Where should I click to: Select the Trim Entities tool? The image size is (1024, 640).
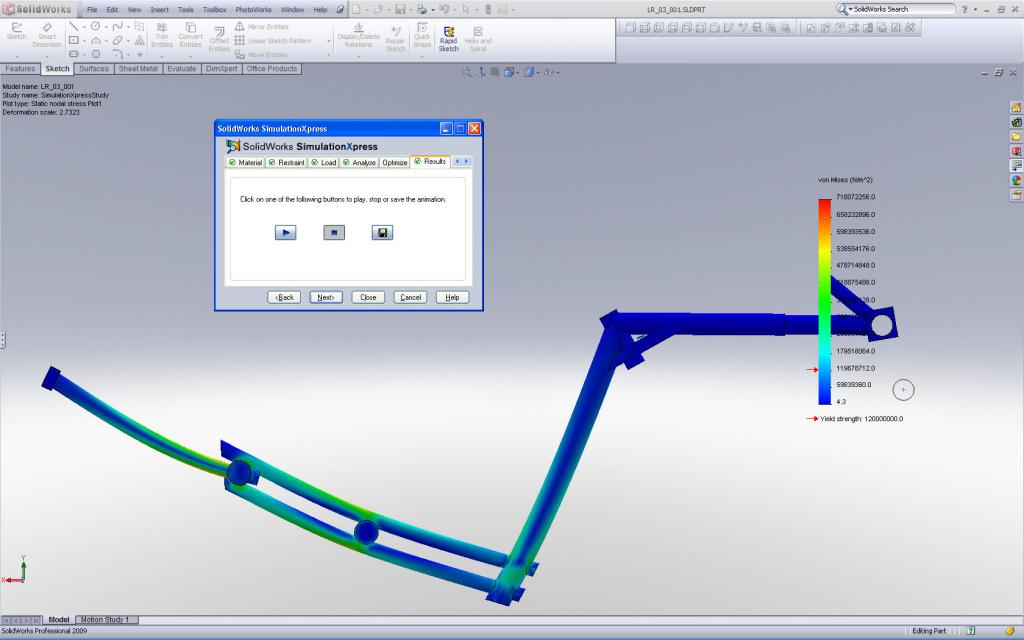click(x=161, y=36)
